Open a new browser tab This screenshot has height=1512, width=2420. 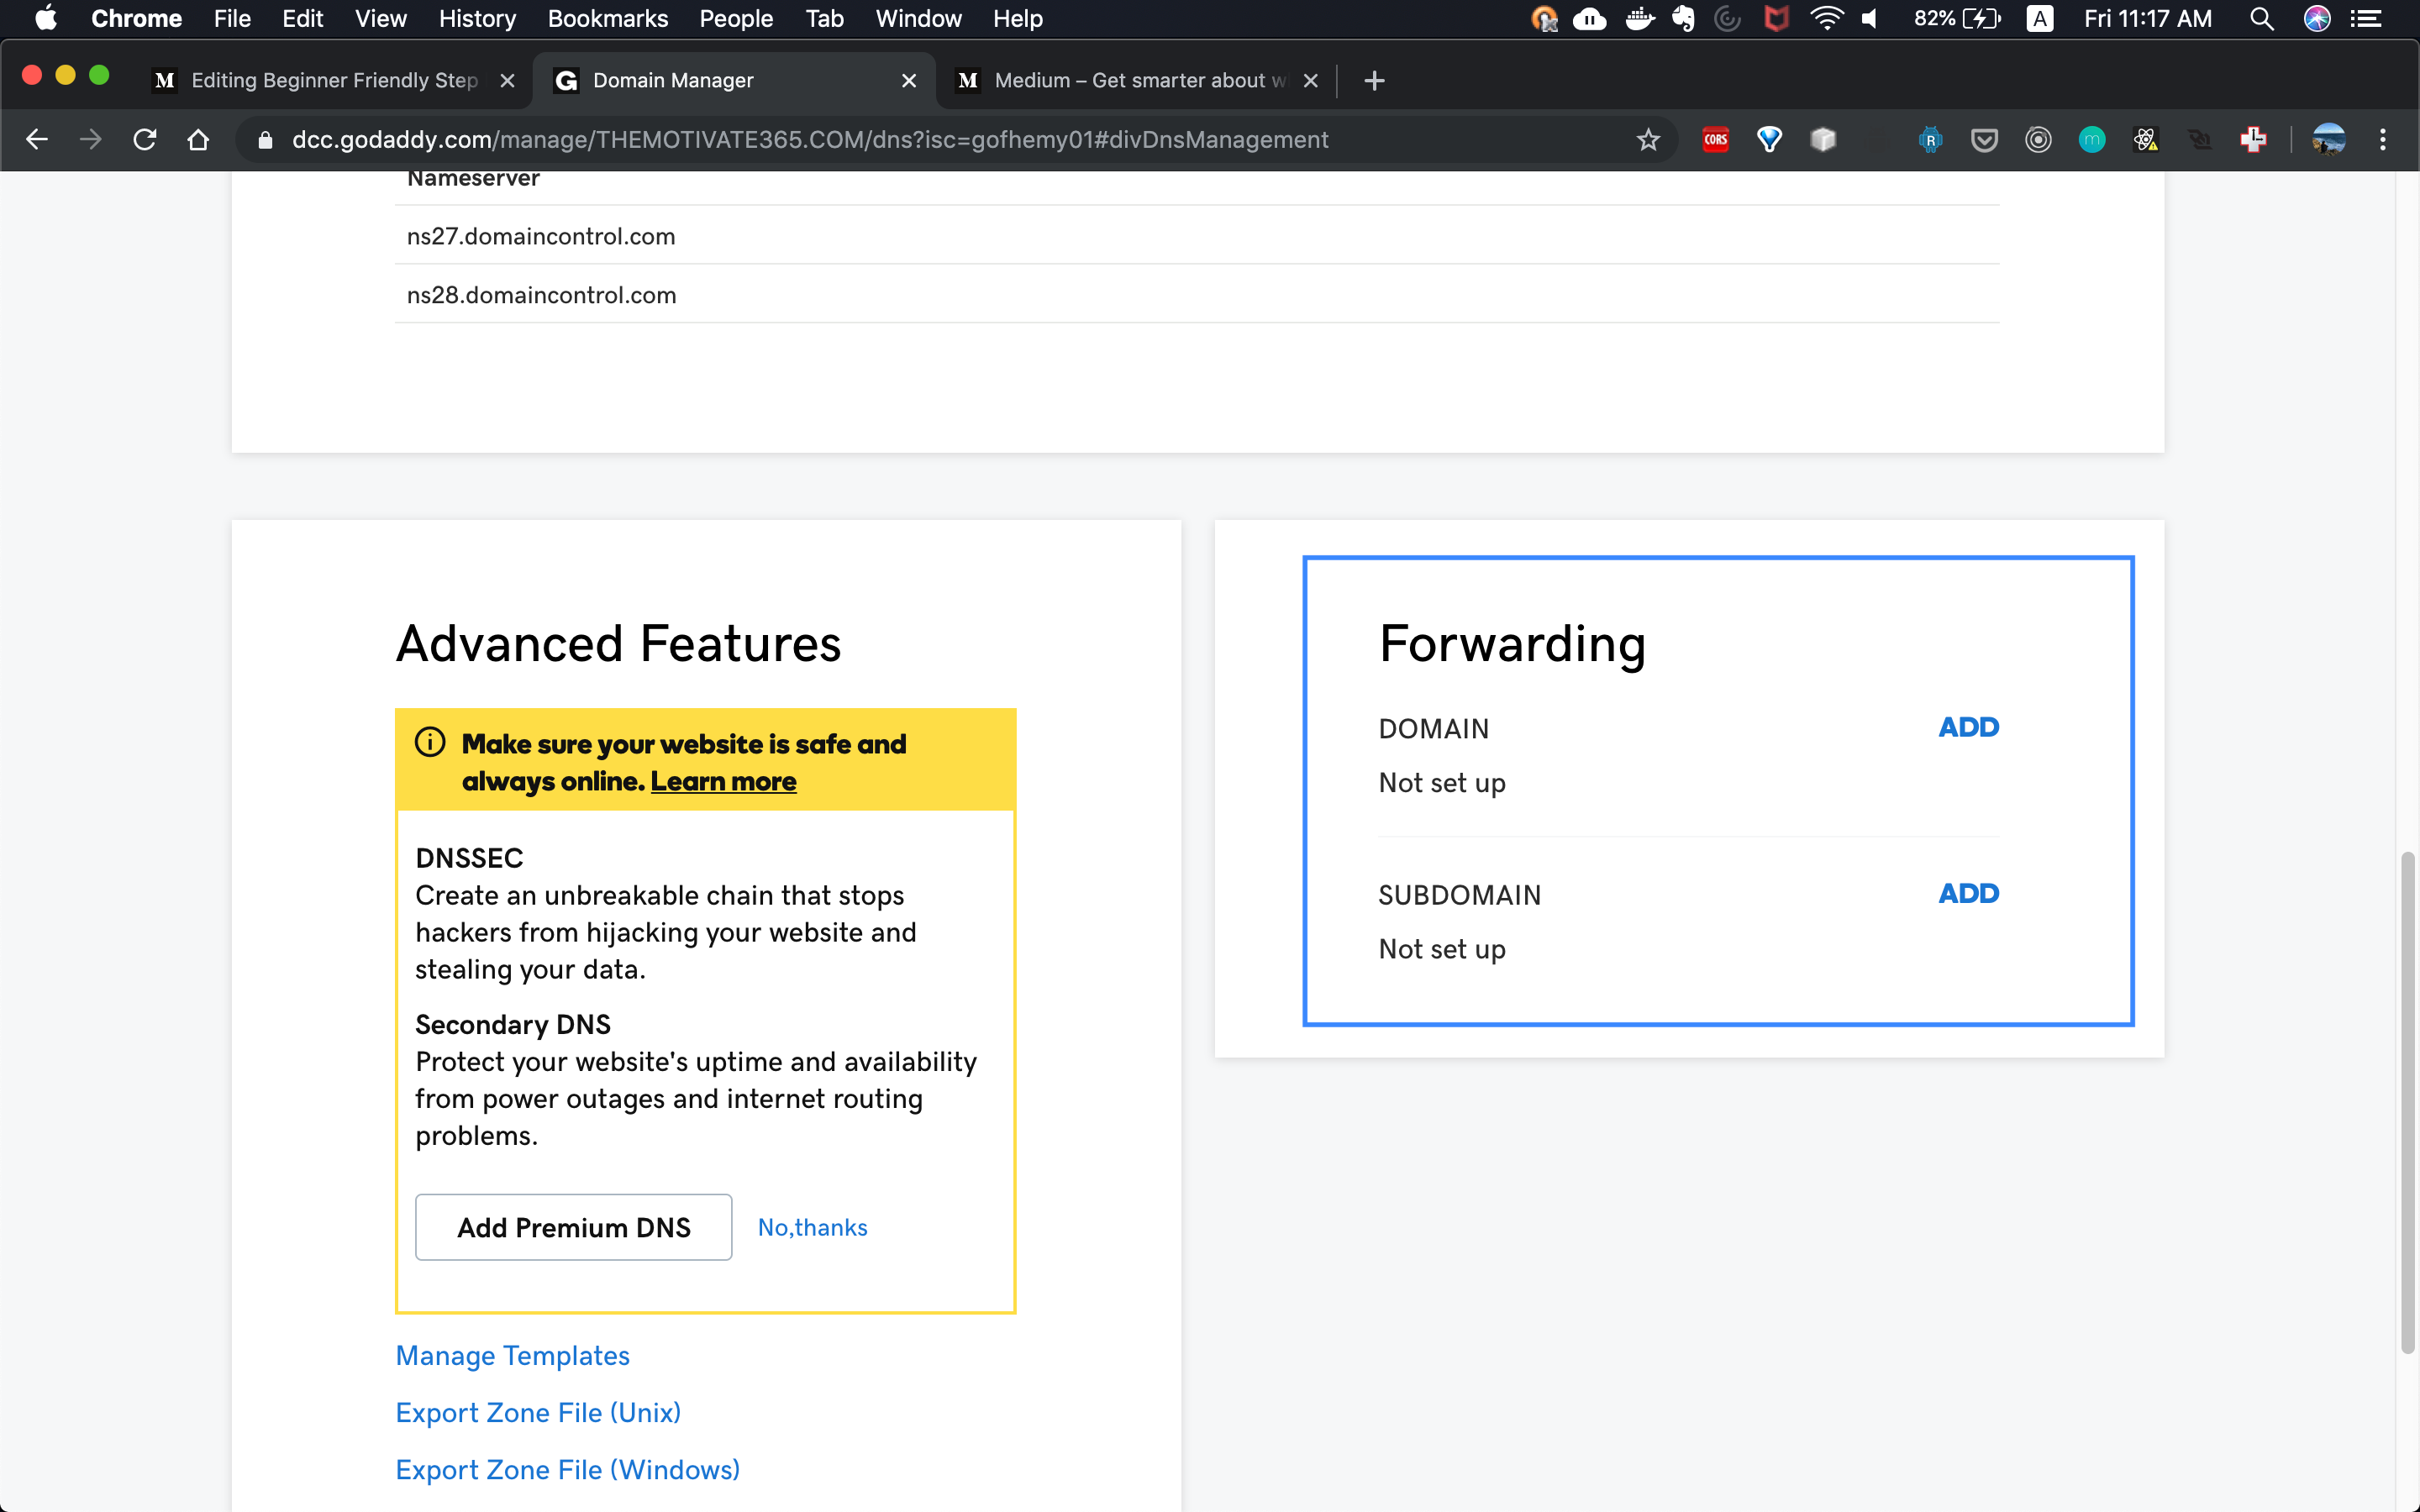(x=1374, y=81)
